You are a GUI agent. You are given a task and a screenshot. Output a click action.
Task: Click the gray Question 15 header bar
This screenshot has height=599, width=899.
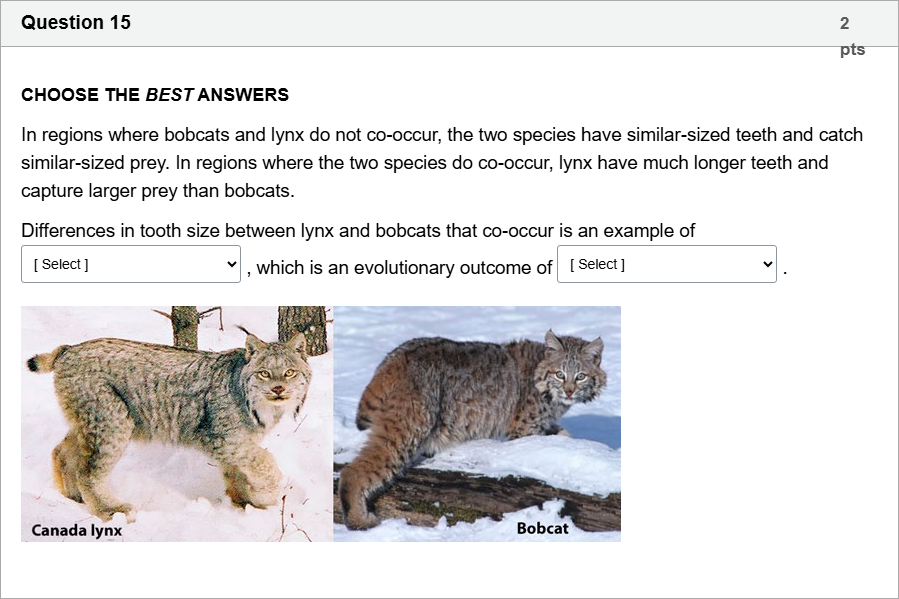click(450, 22)
